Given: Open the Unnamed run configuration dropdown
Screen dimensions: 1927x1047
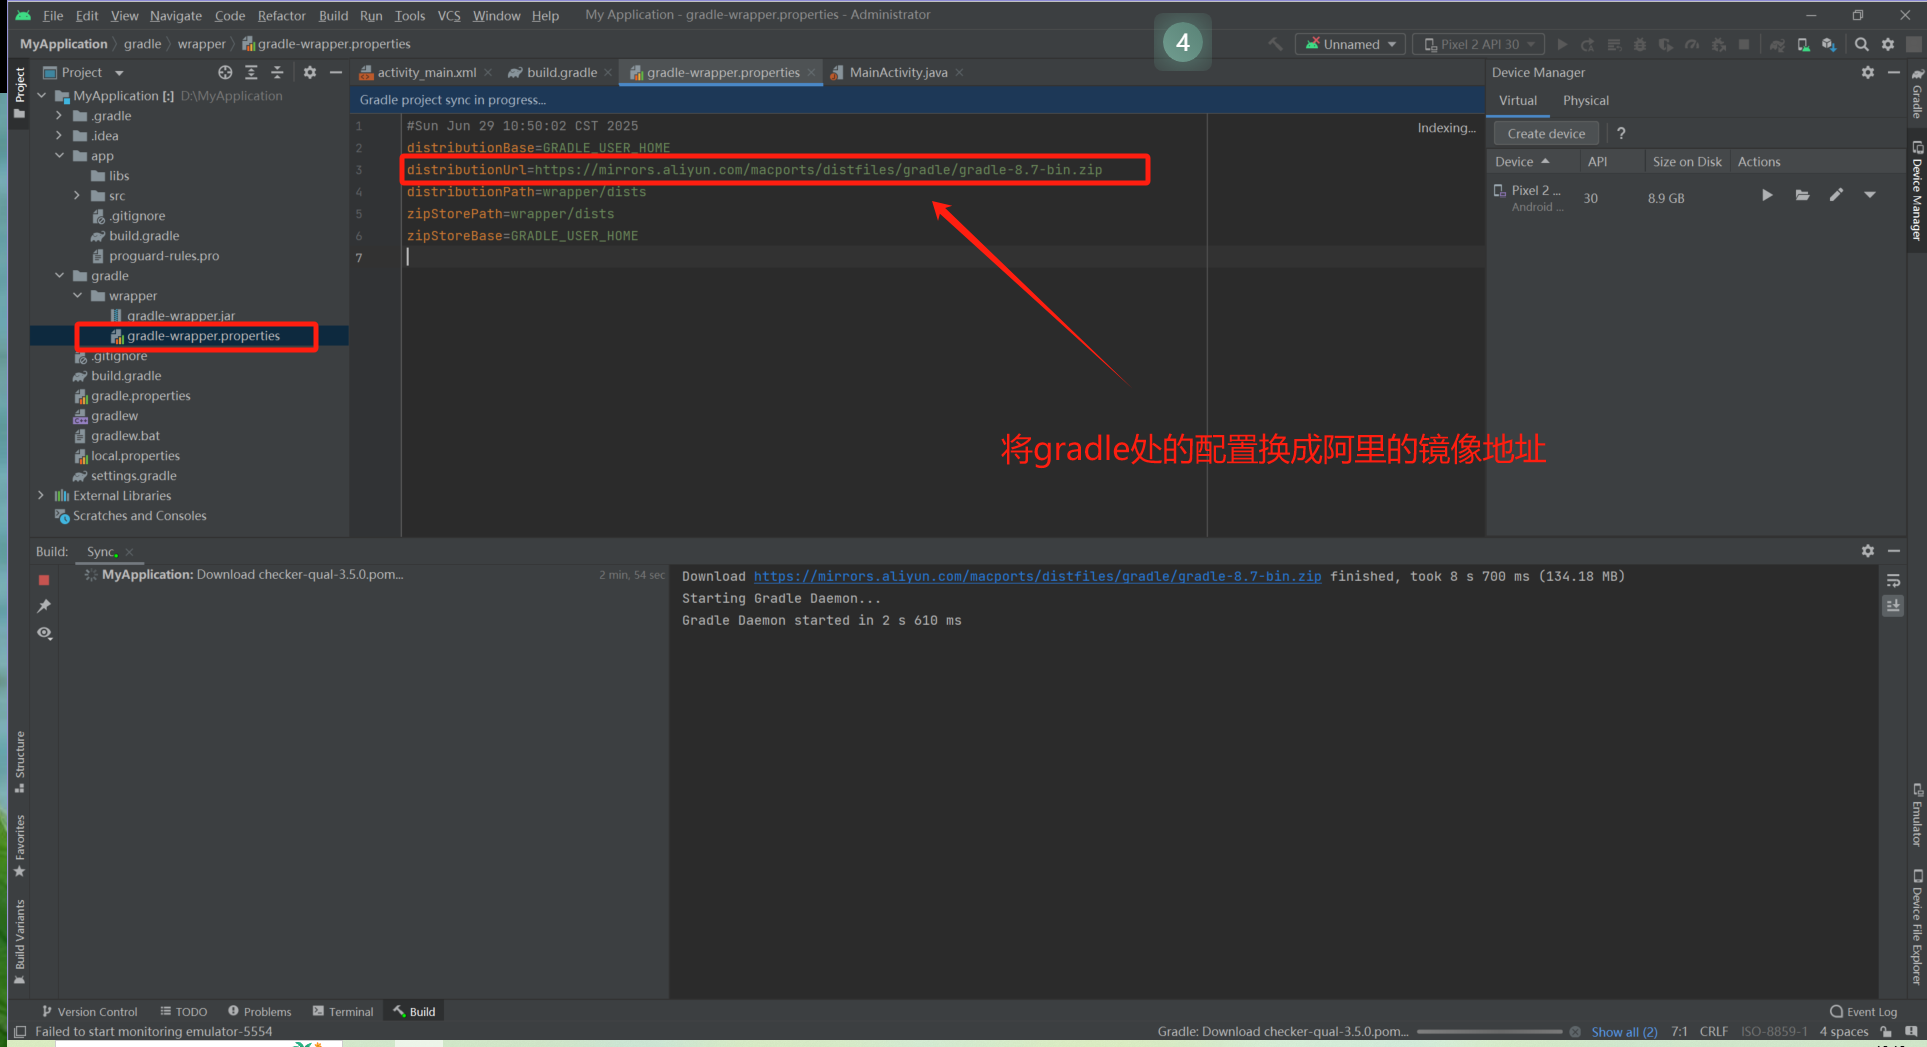Looking at the screenshot, I should (x=1350, y=44).
